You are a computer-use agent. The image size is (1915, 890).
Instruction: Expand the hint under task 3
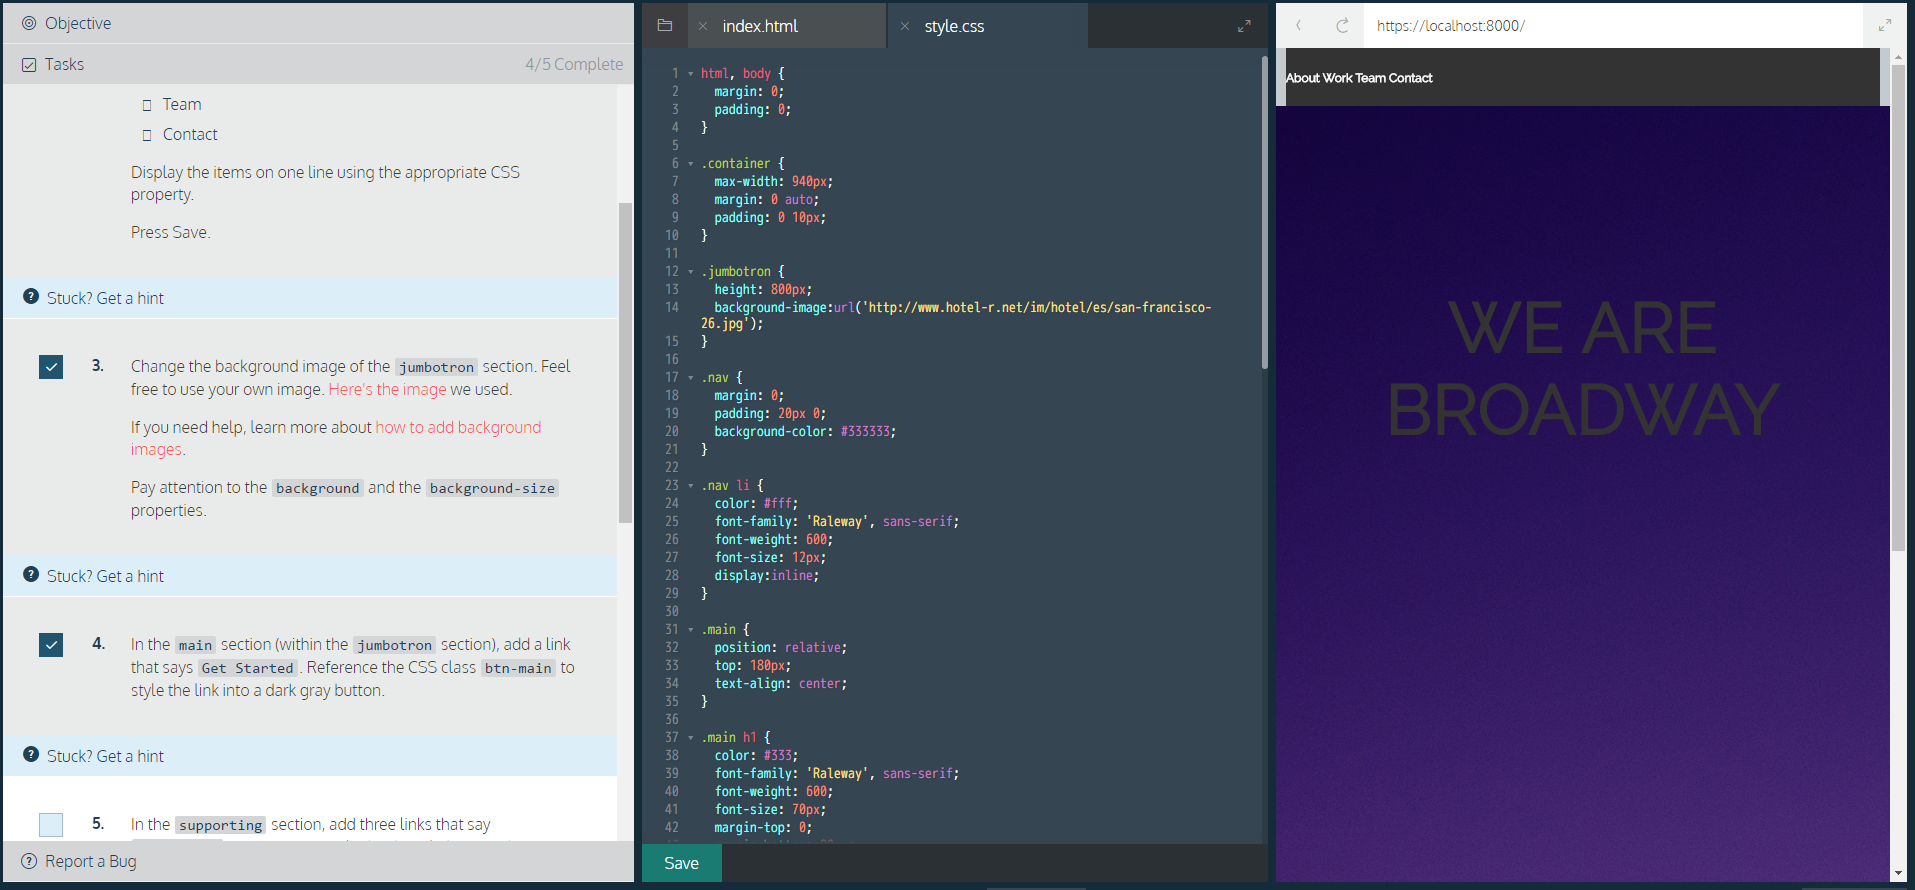coord(105,576)
